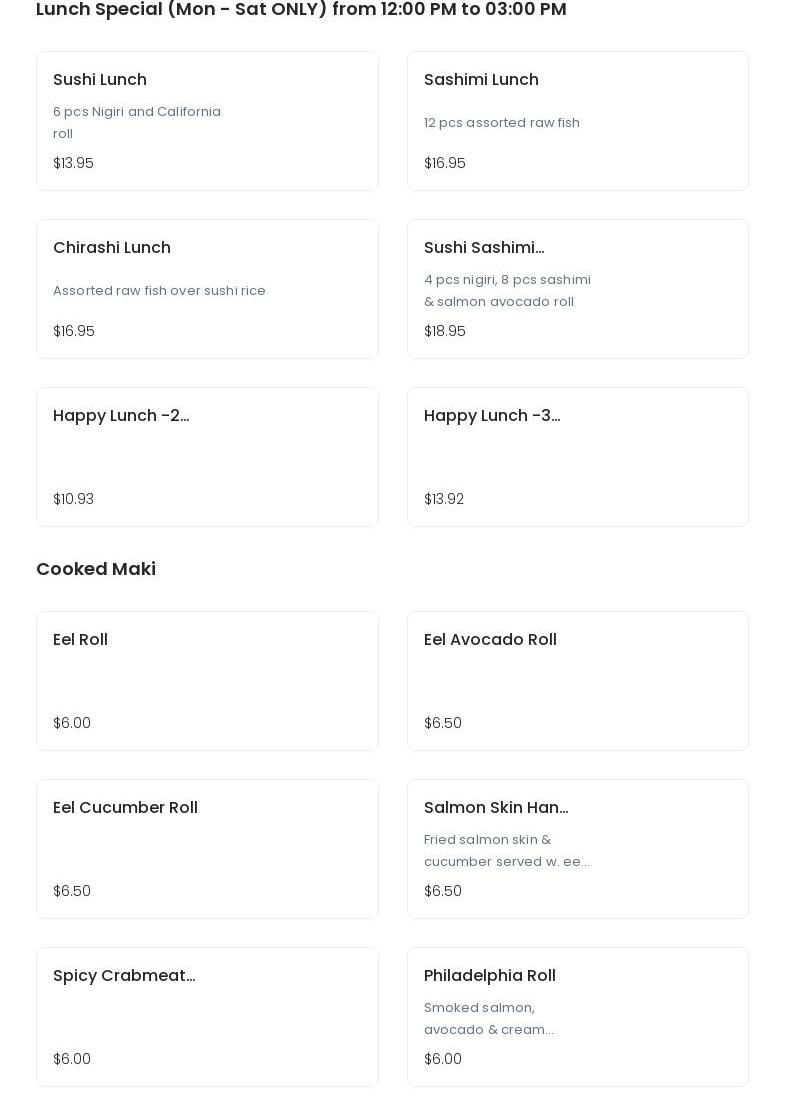
Task: Click the Cooked Maki section heading
Action: click(x=96, y=569)
